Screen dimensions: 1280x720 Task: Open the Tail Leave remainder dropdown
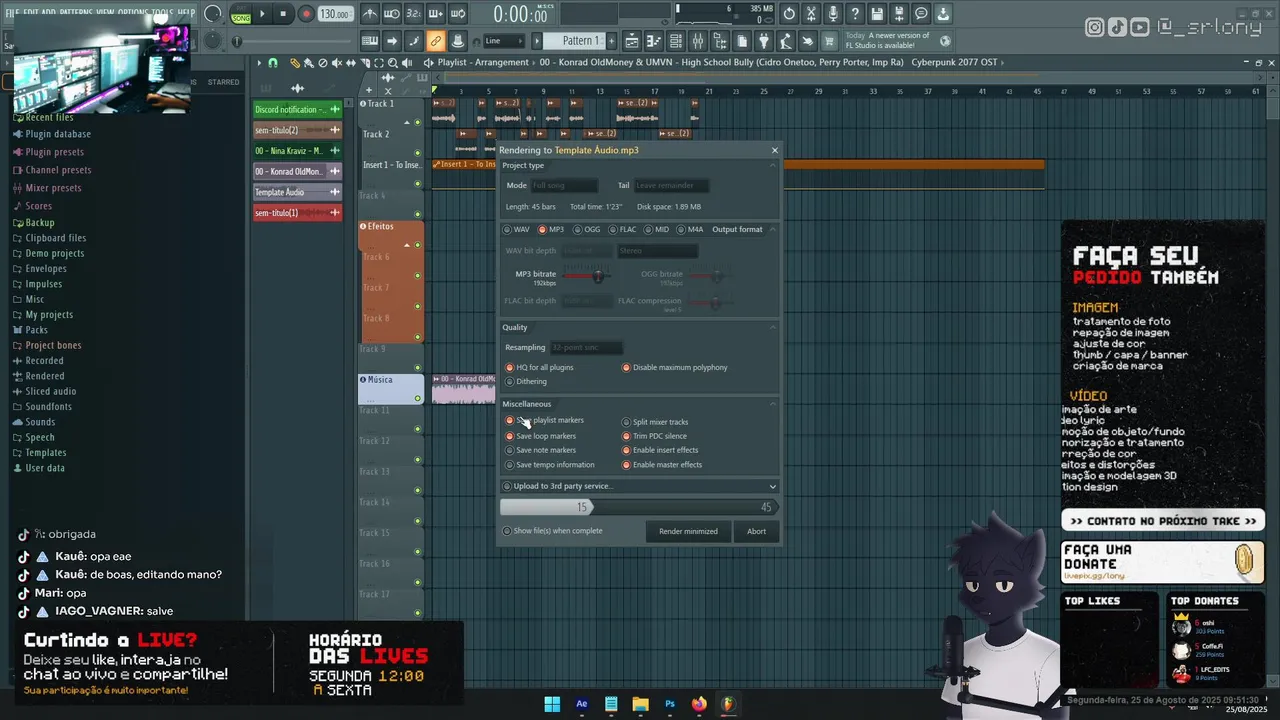671,185
